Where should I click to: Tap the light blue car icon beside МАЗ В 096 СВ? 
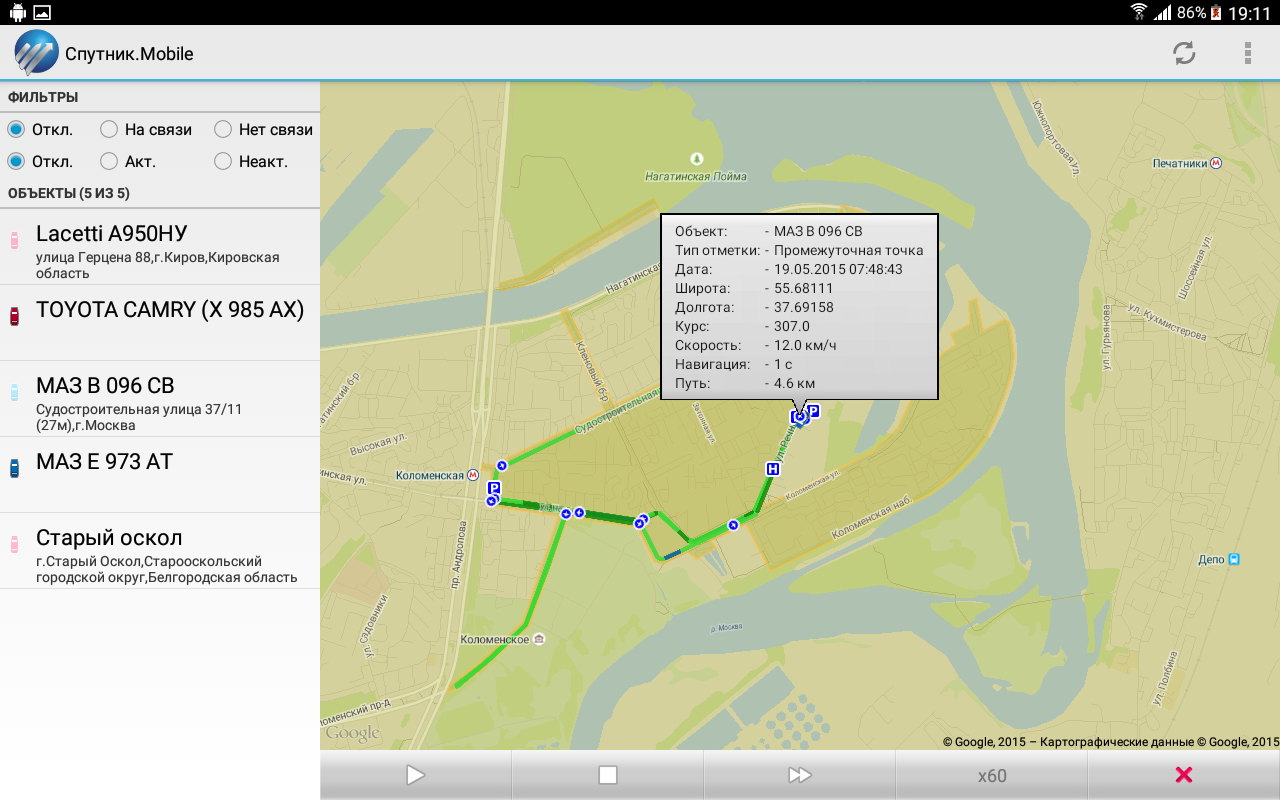pos(14,392)
